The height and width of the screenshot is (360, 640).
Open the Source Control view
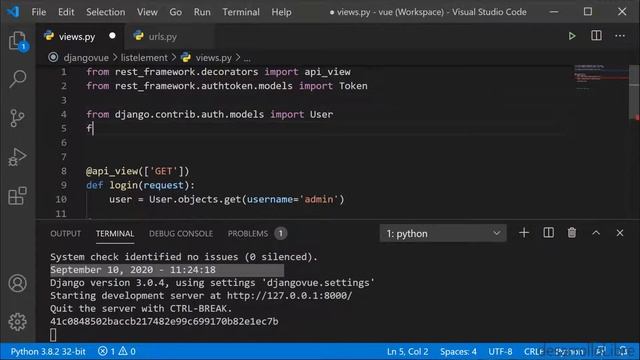pos(18,118)
